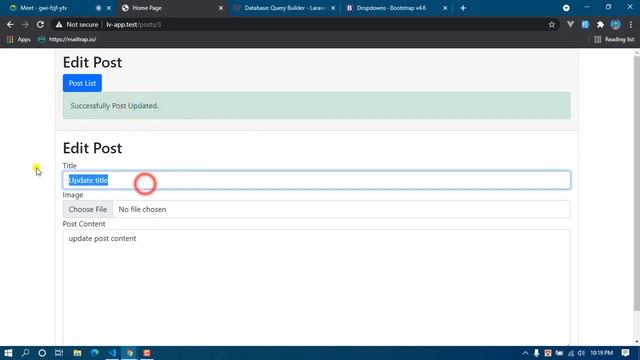Image resolution: width=640 pixels, height=360 pixels.
Task: Click the microphone tray icon
Action: [x=536, y=353]
